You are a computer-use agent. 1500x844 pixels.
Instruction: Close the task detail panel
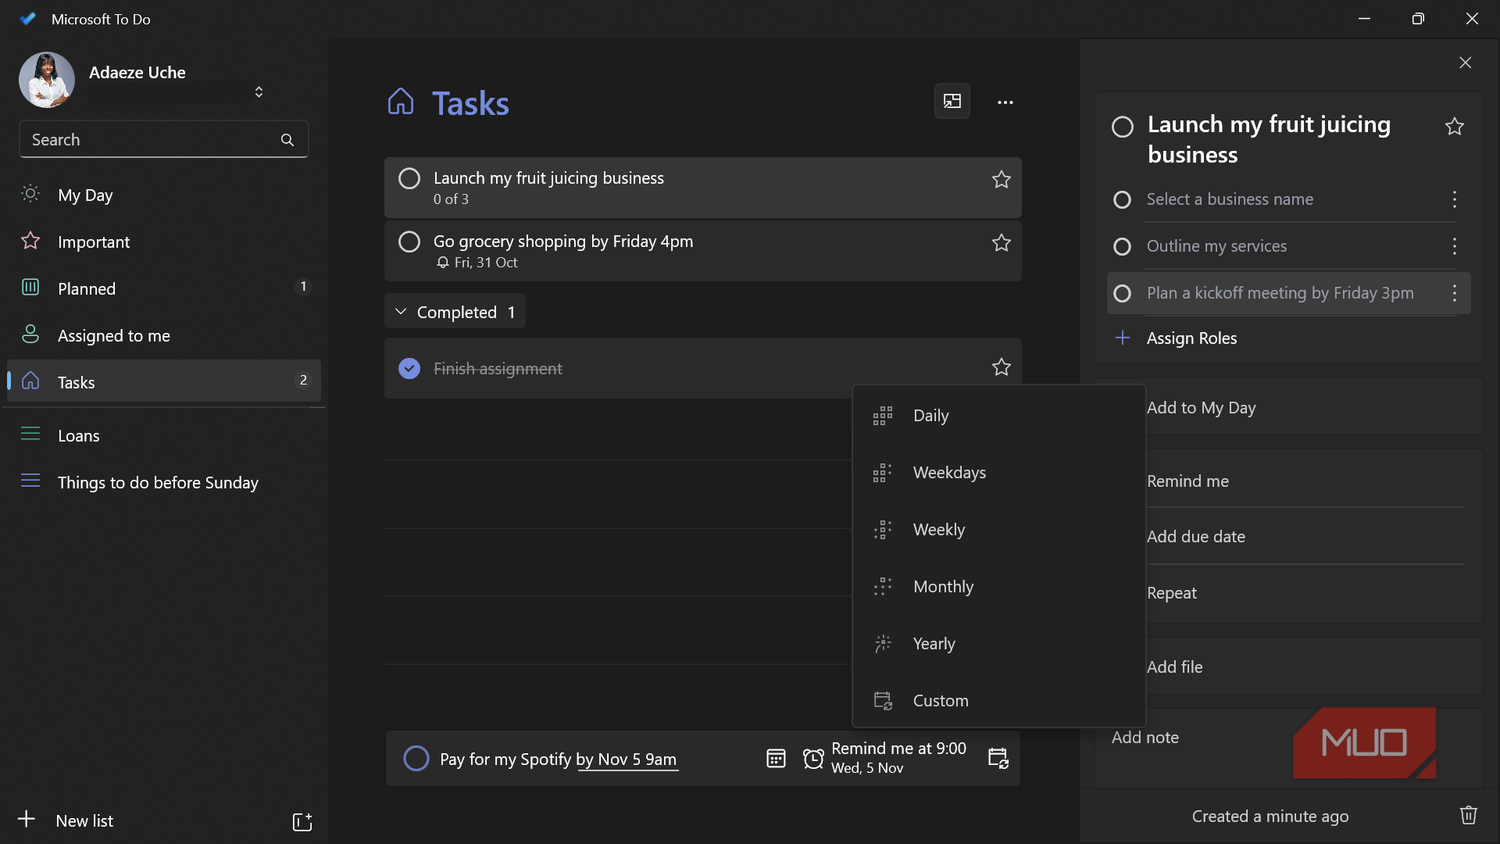[x=1465, y=62]
